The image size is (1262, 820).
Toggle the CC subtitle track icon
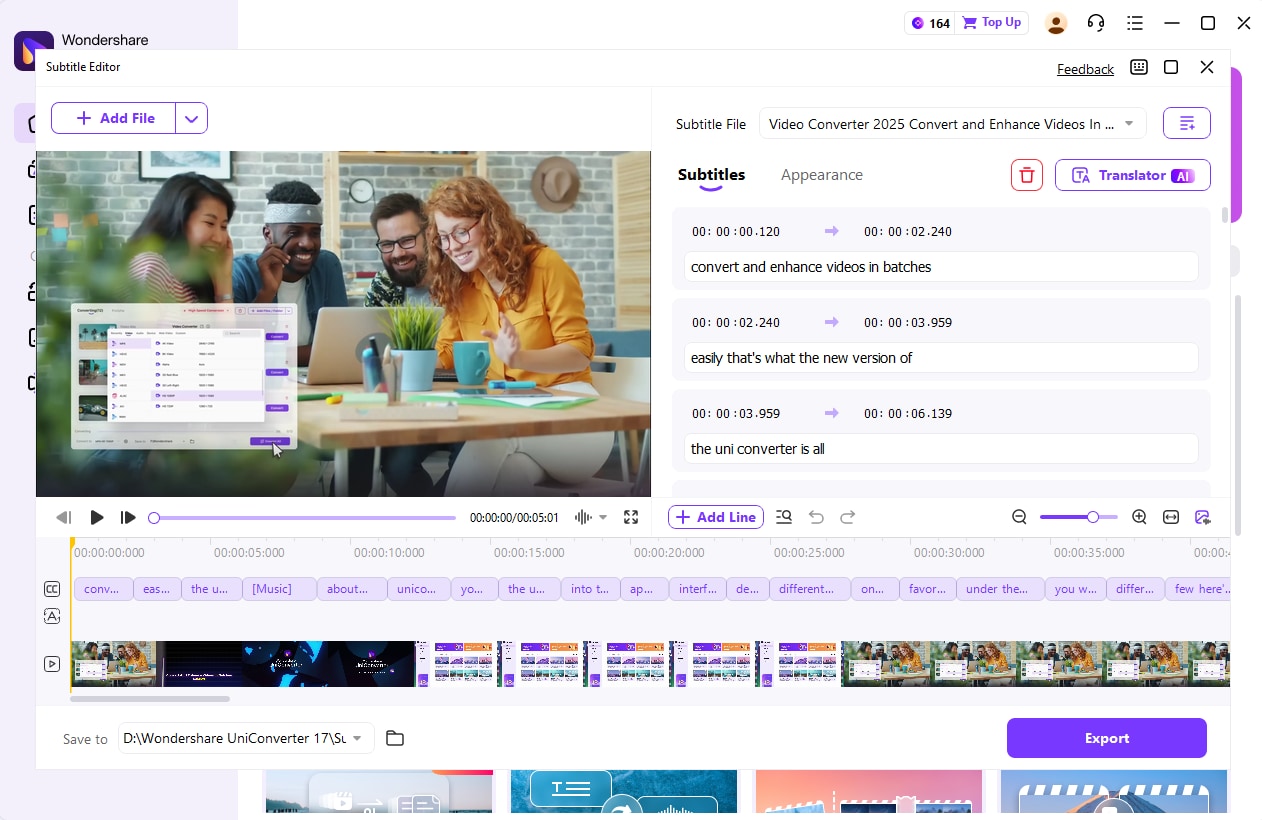(52, 589)
